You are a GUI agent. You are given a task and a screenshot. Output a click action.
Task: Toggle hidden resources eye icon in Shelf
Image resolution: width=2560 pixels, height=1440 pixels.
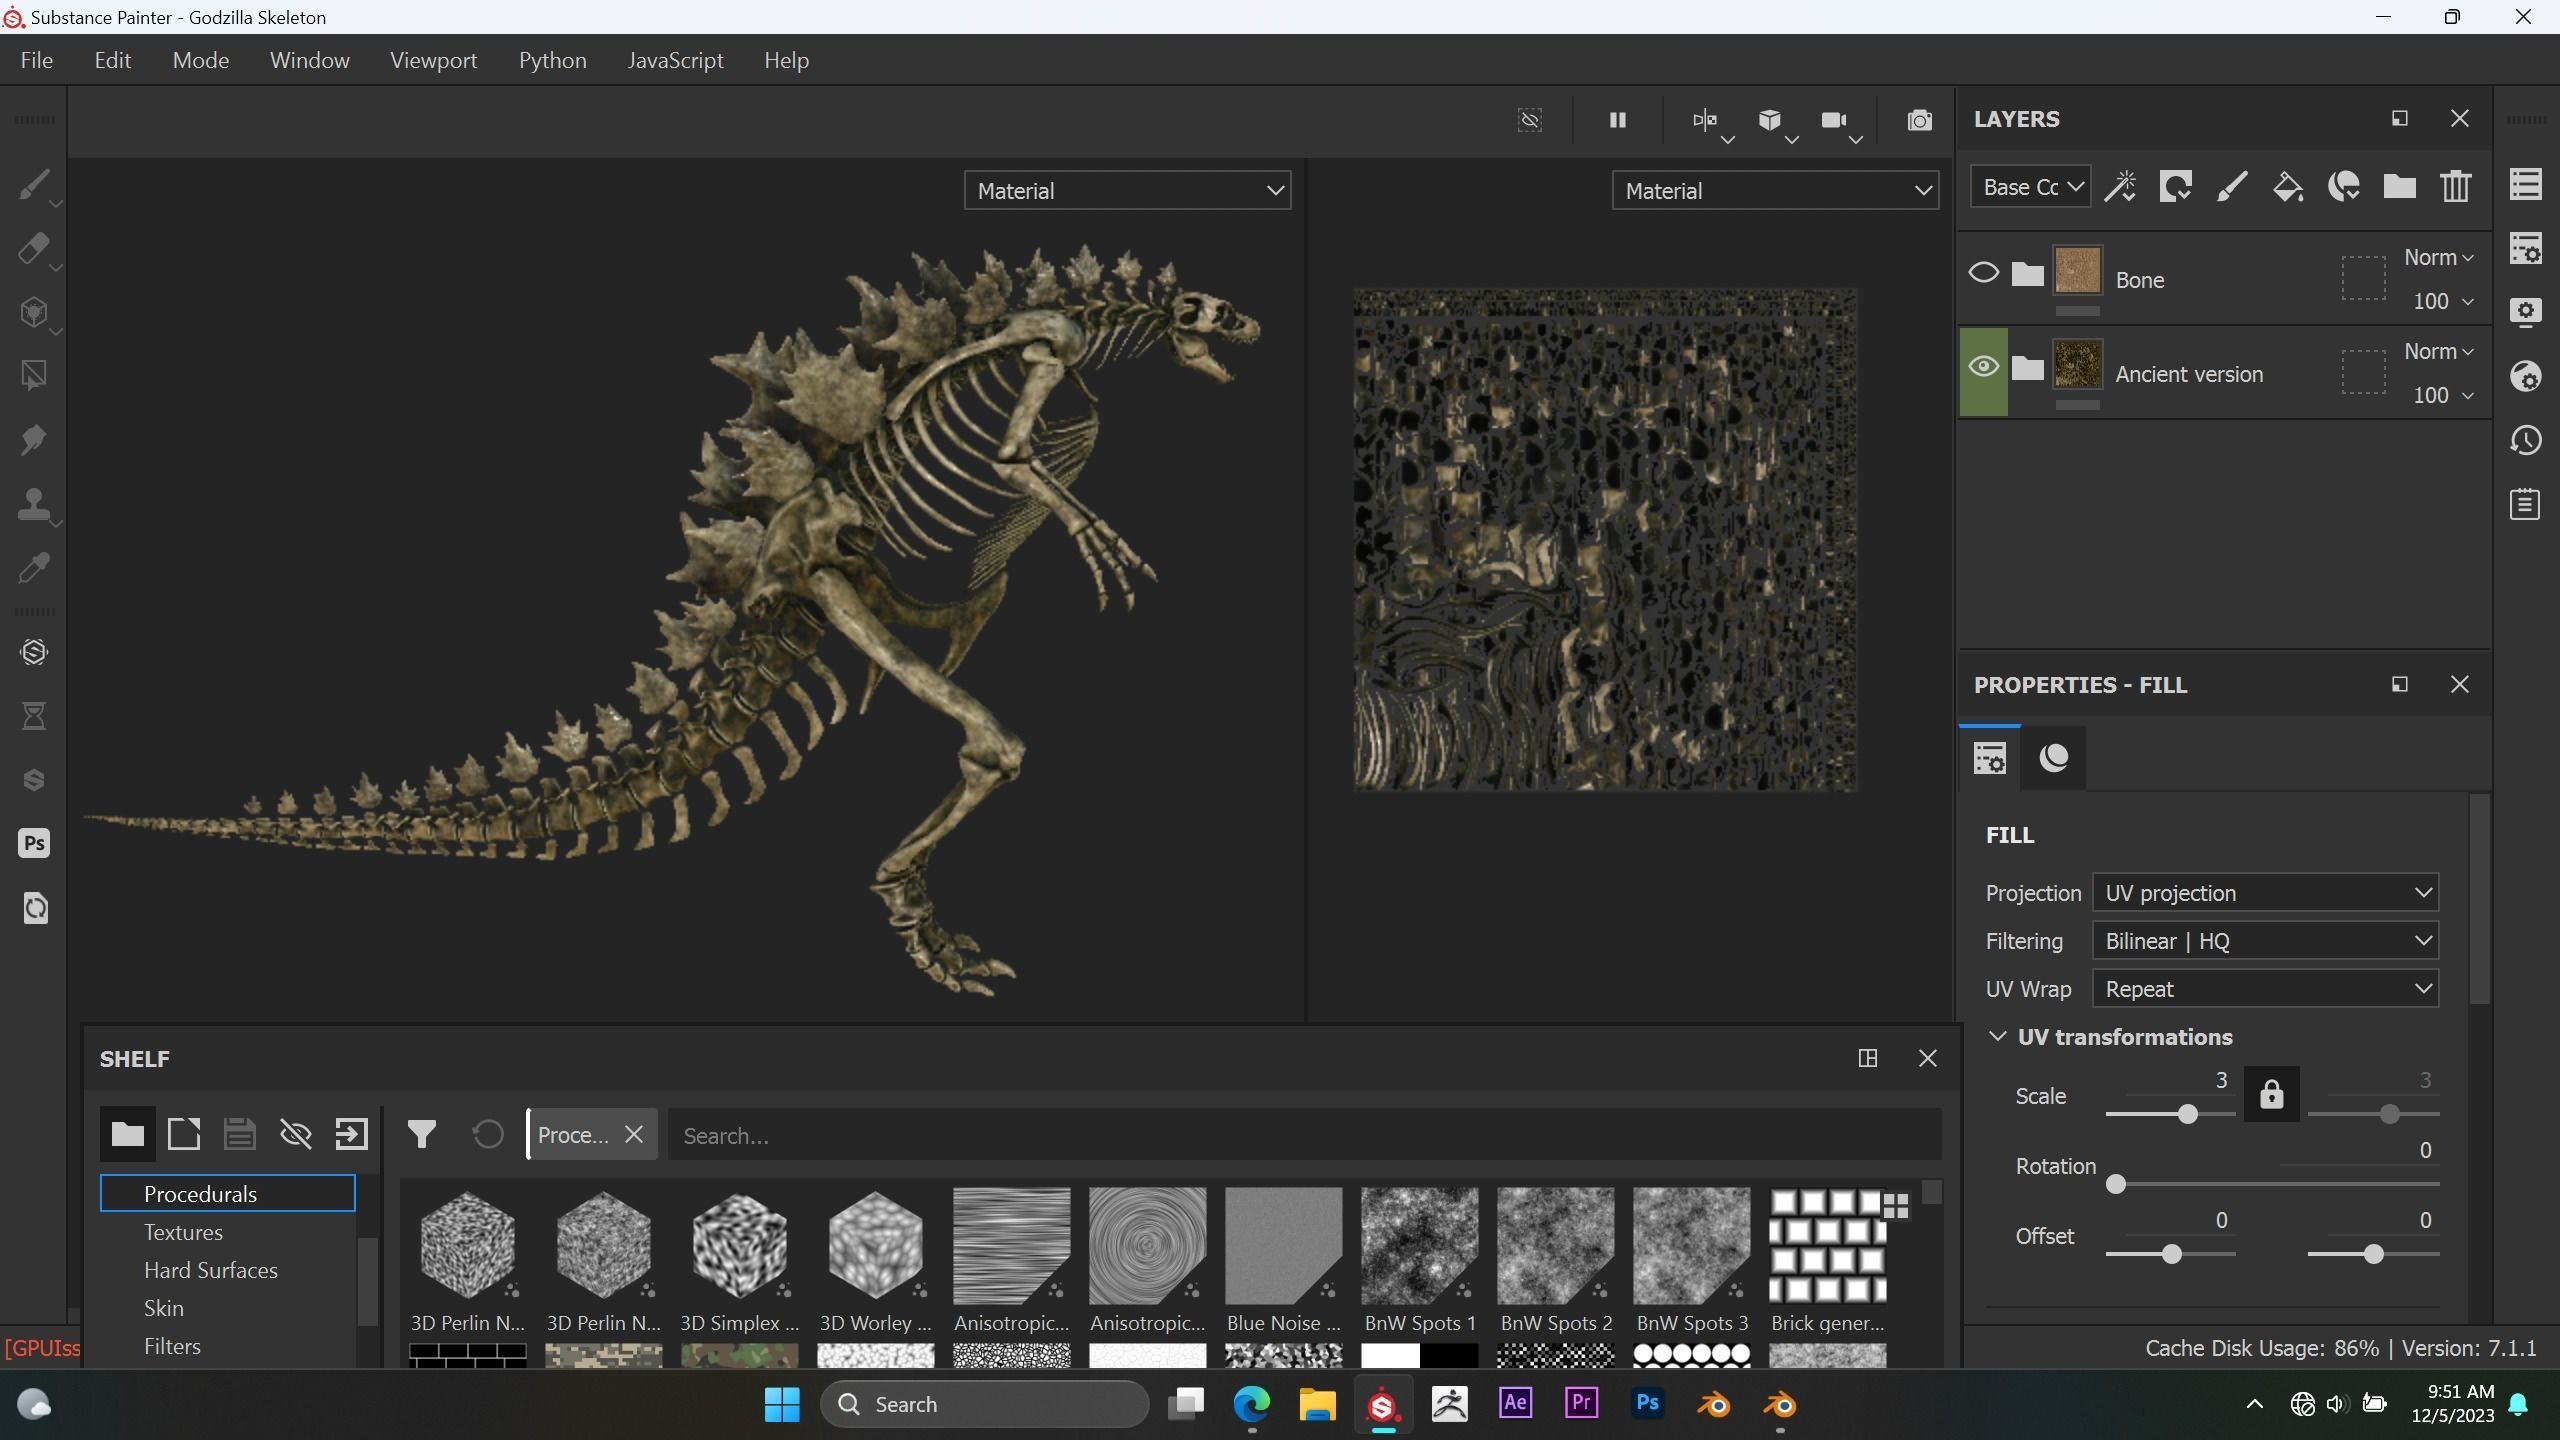295,1134
